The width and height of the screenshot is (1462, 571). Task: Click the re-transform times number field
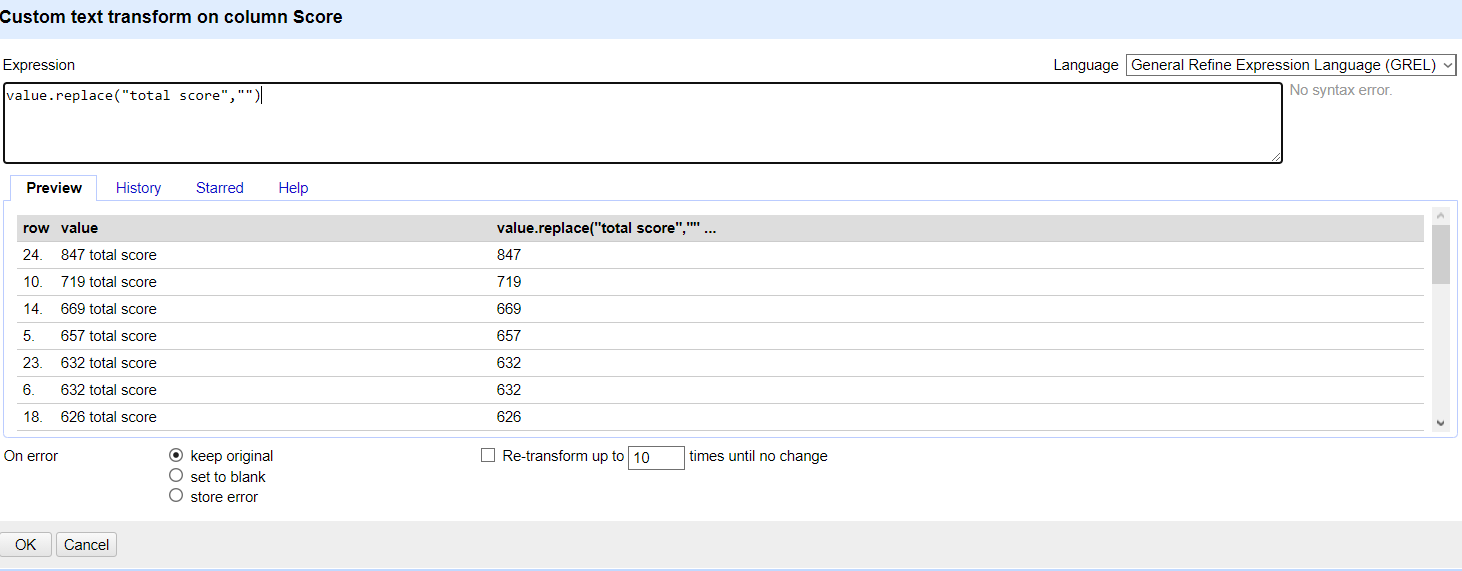656,457
